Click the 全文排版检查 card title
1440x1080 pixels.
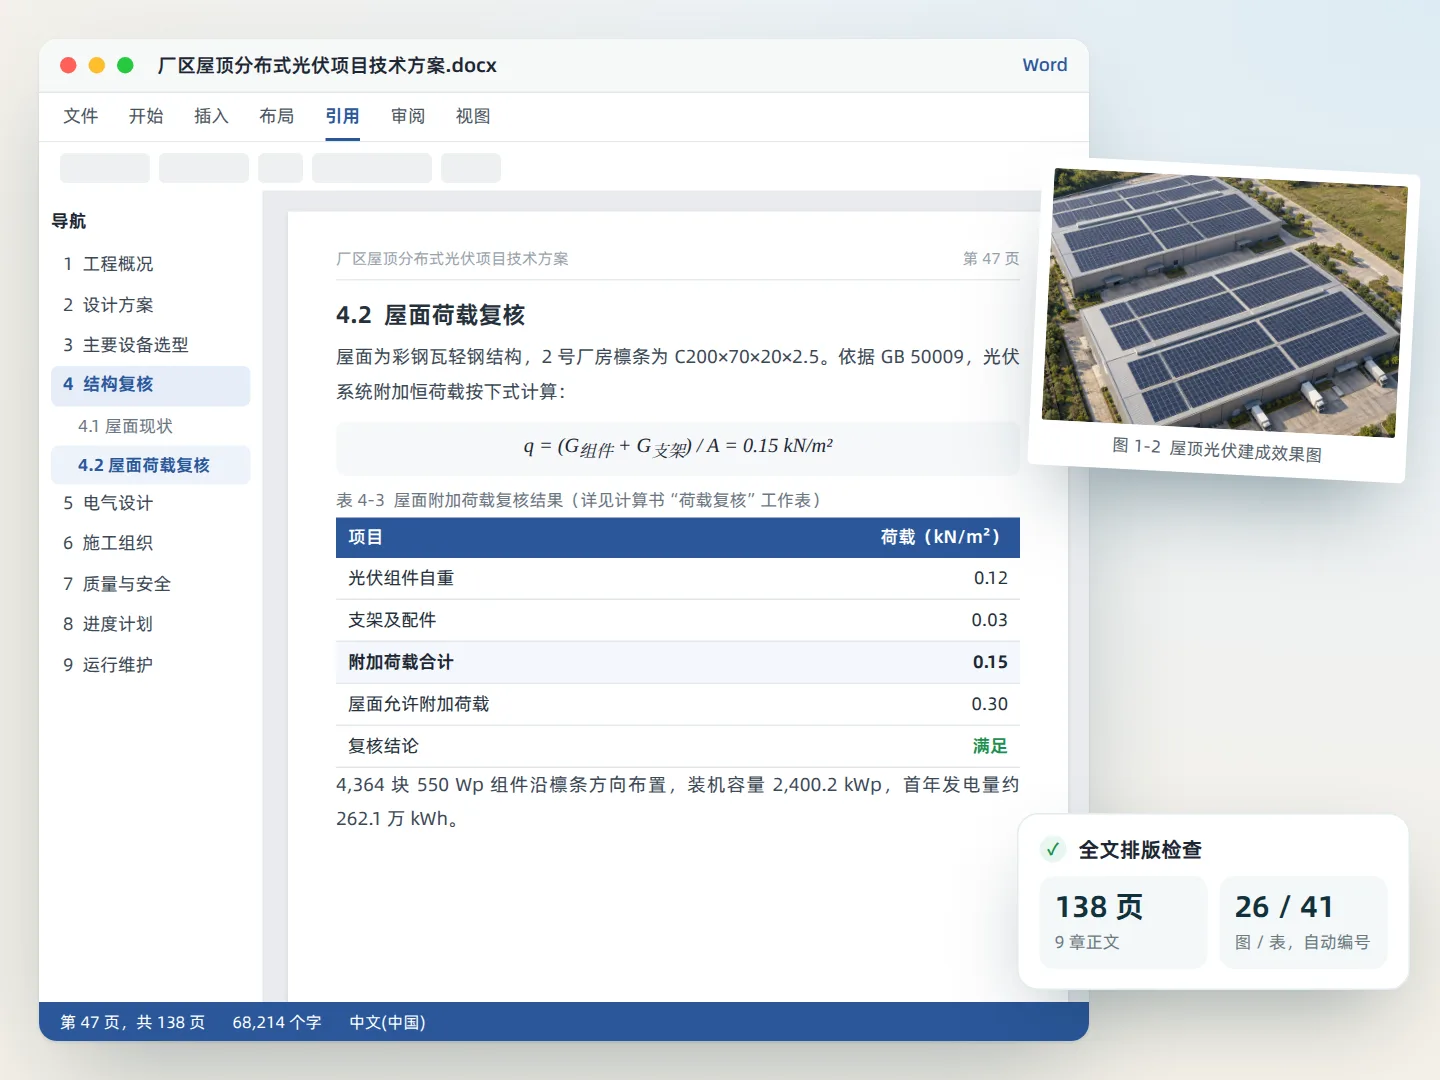tap(1140, 850)
